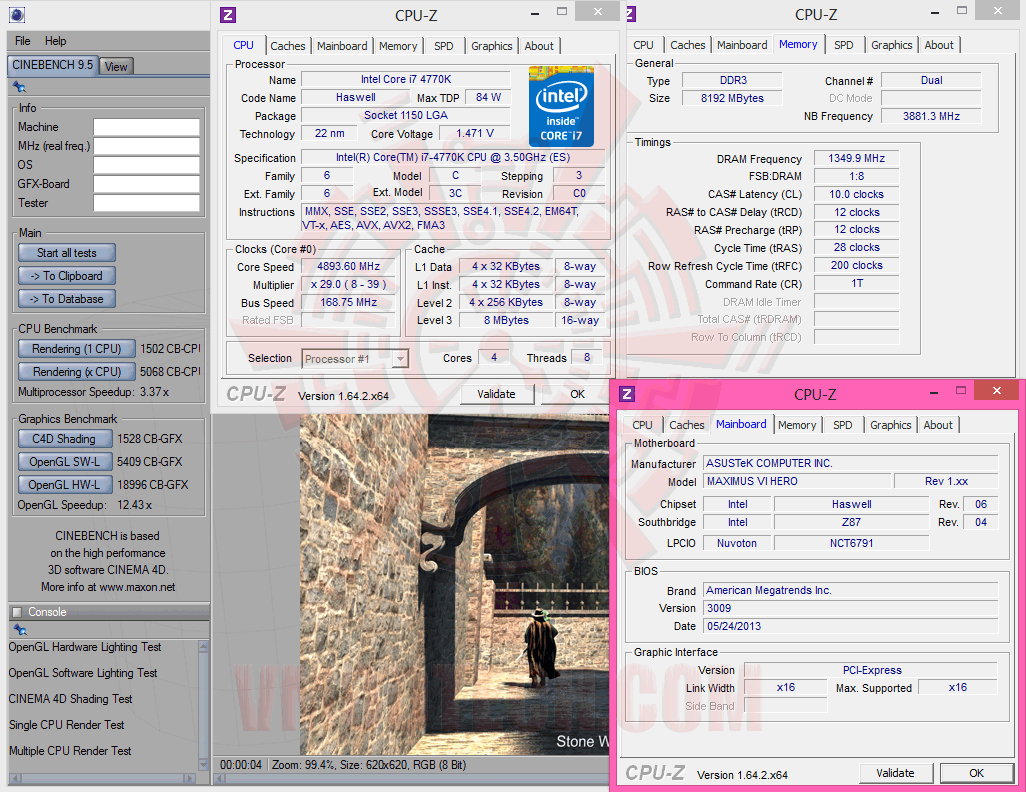Click Start all tests button
Viewport: 1026px width, 792px height.
click(x=67, y=253)
